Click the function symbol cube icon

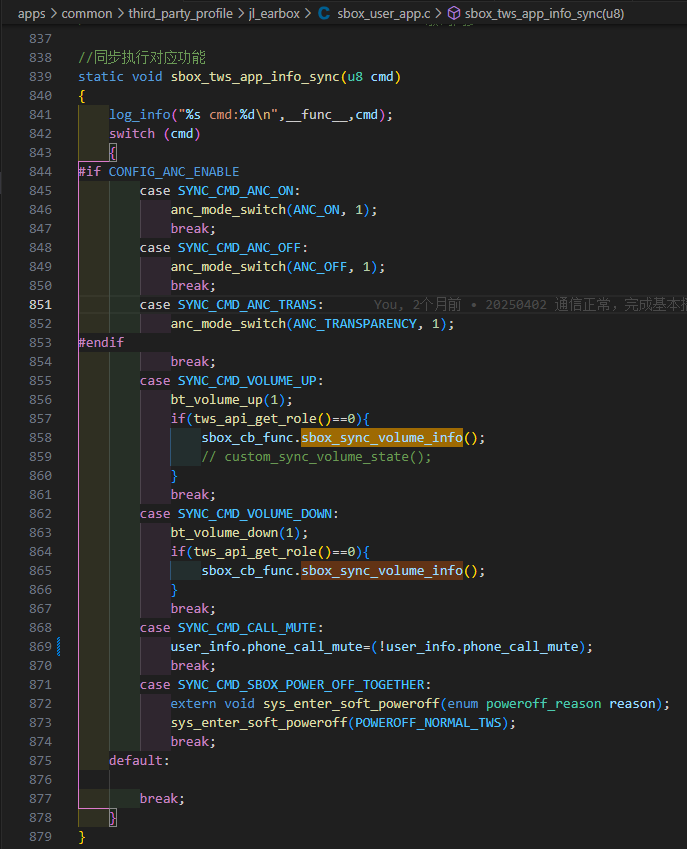[x=454, y=14]
